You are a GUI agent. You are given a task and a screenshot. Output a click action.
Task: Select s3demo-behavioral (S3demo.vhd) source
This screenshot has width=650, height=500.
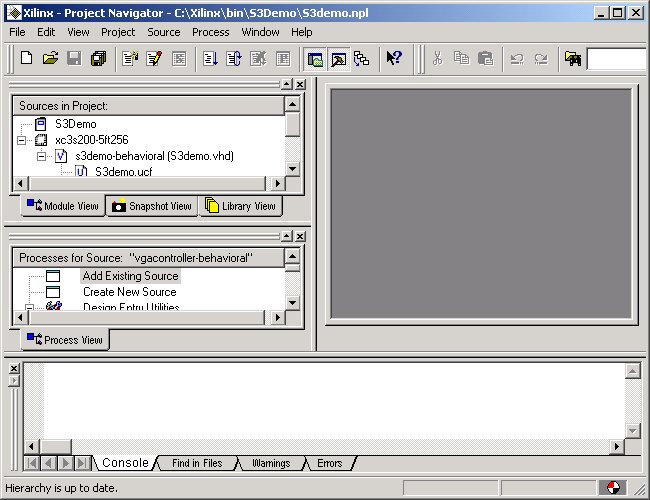154,156
